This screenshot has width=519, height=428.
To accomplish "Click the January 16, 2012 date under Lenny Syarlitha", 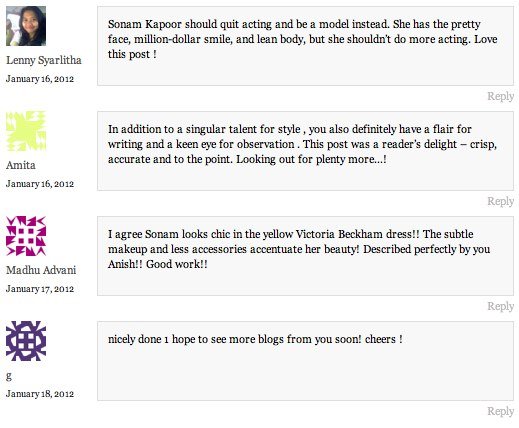I will point(40,79).
